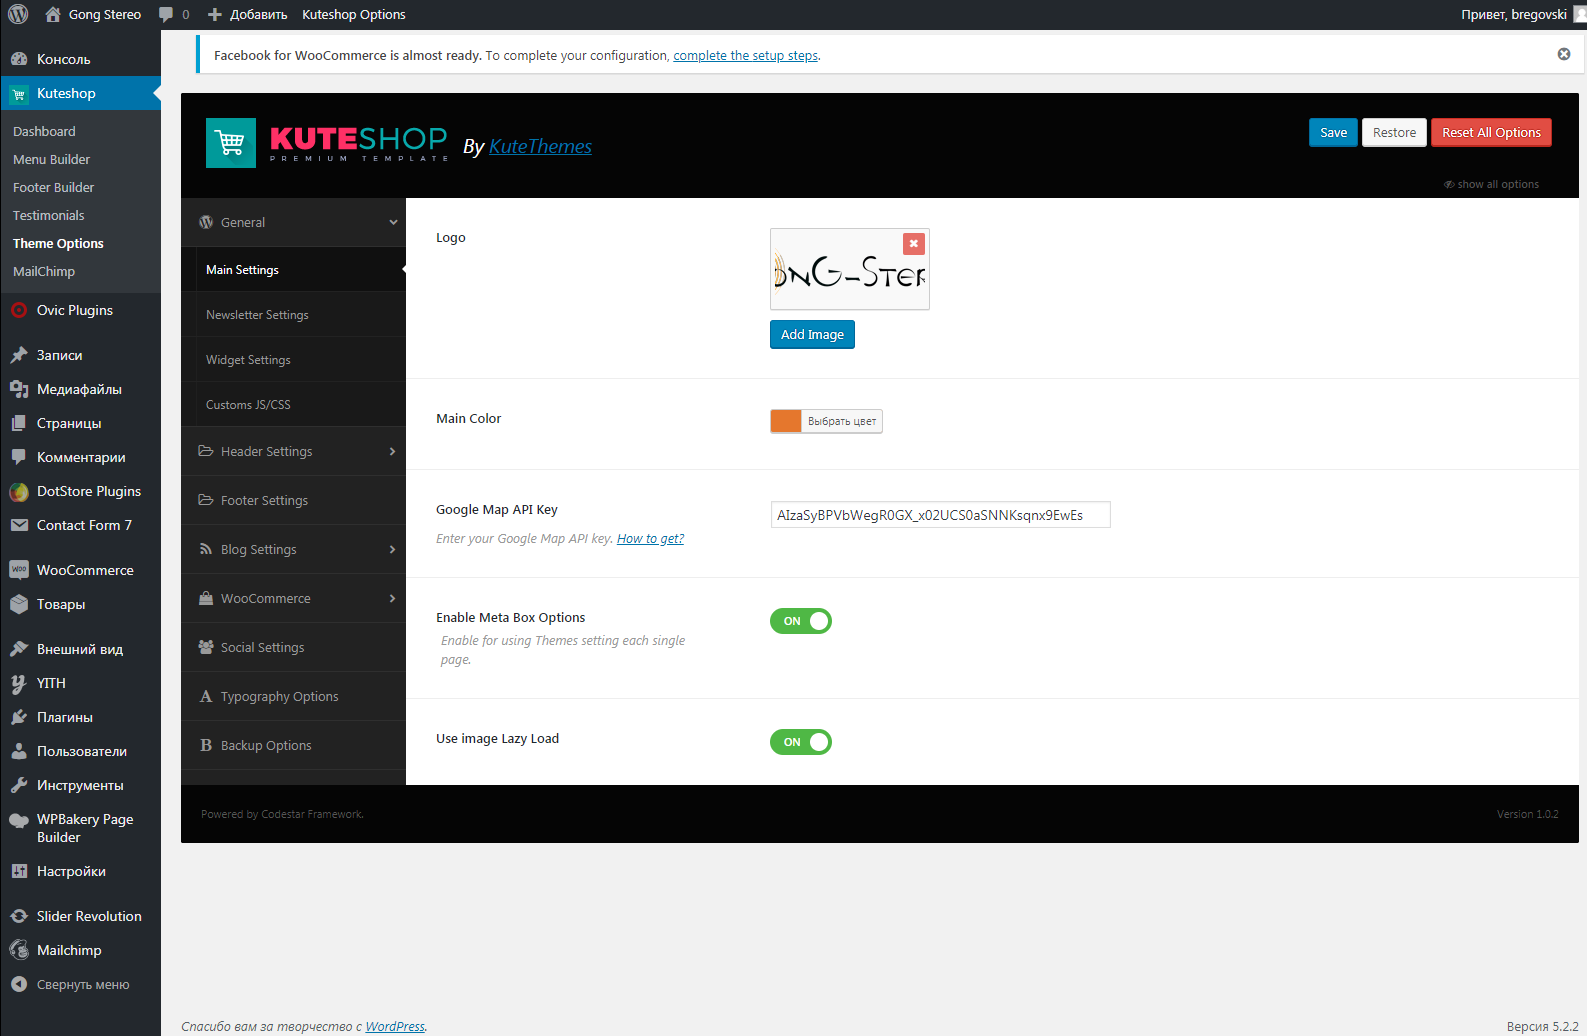Viewport: 1587px width, 1036px height.
Task: Collapse the General section chevron
Action: click(x=393, y=222)
